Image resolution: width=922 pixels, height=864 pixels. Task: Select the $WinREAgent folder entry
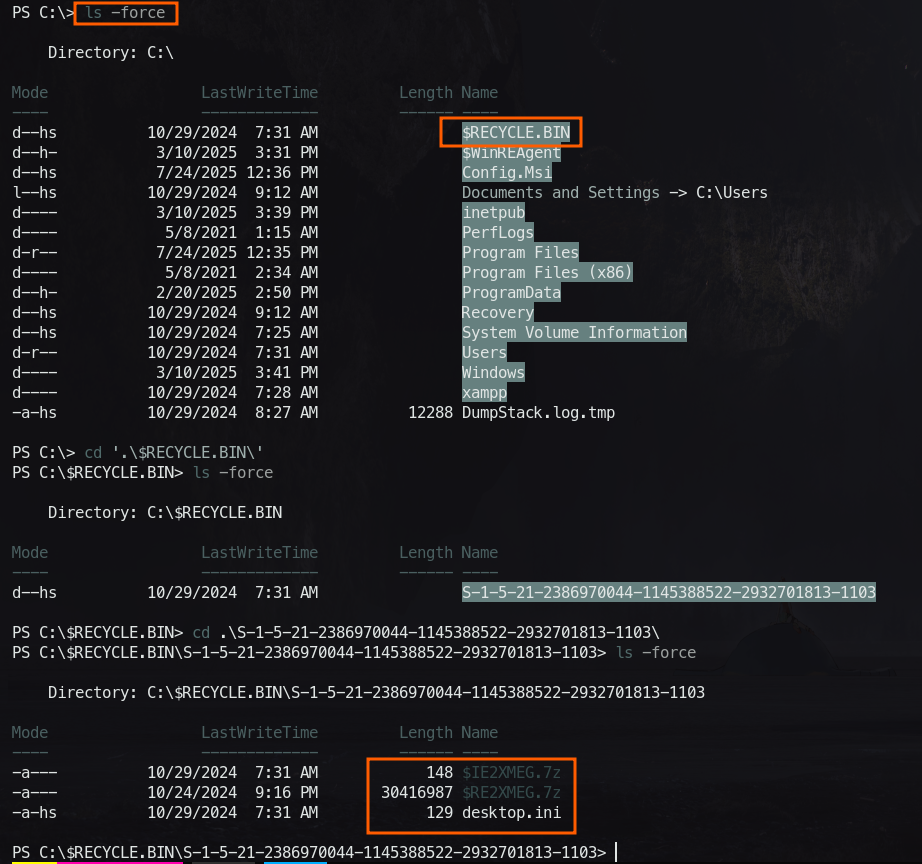511,153
